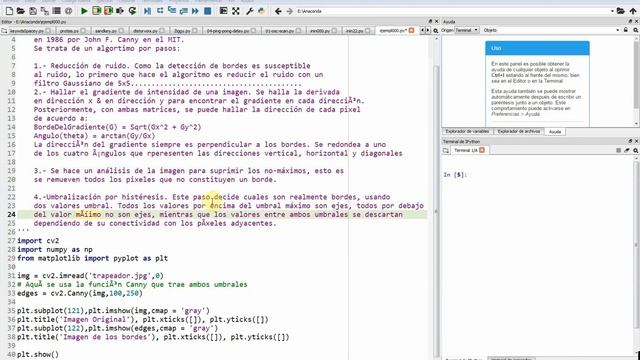Open the IPython terminal options icon
Screen dimensions: 640x360
pyautogui.click(x=636, y=151)
